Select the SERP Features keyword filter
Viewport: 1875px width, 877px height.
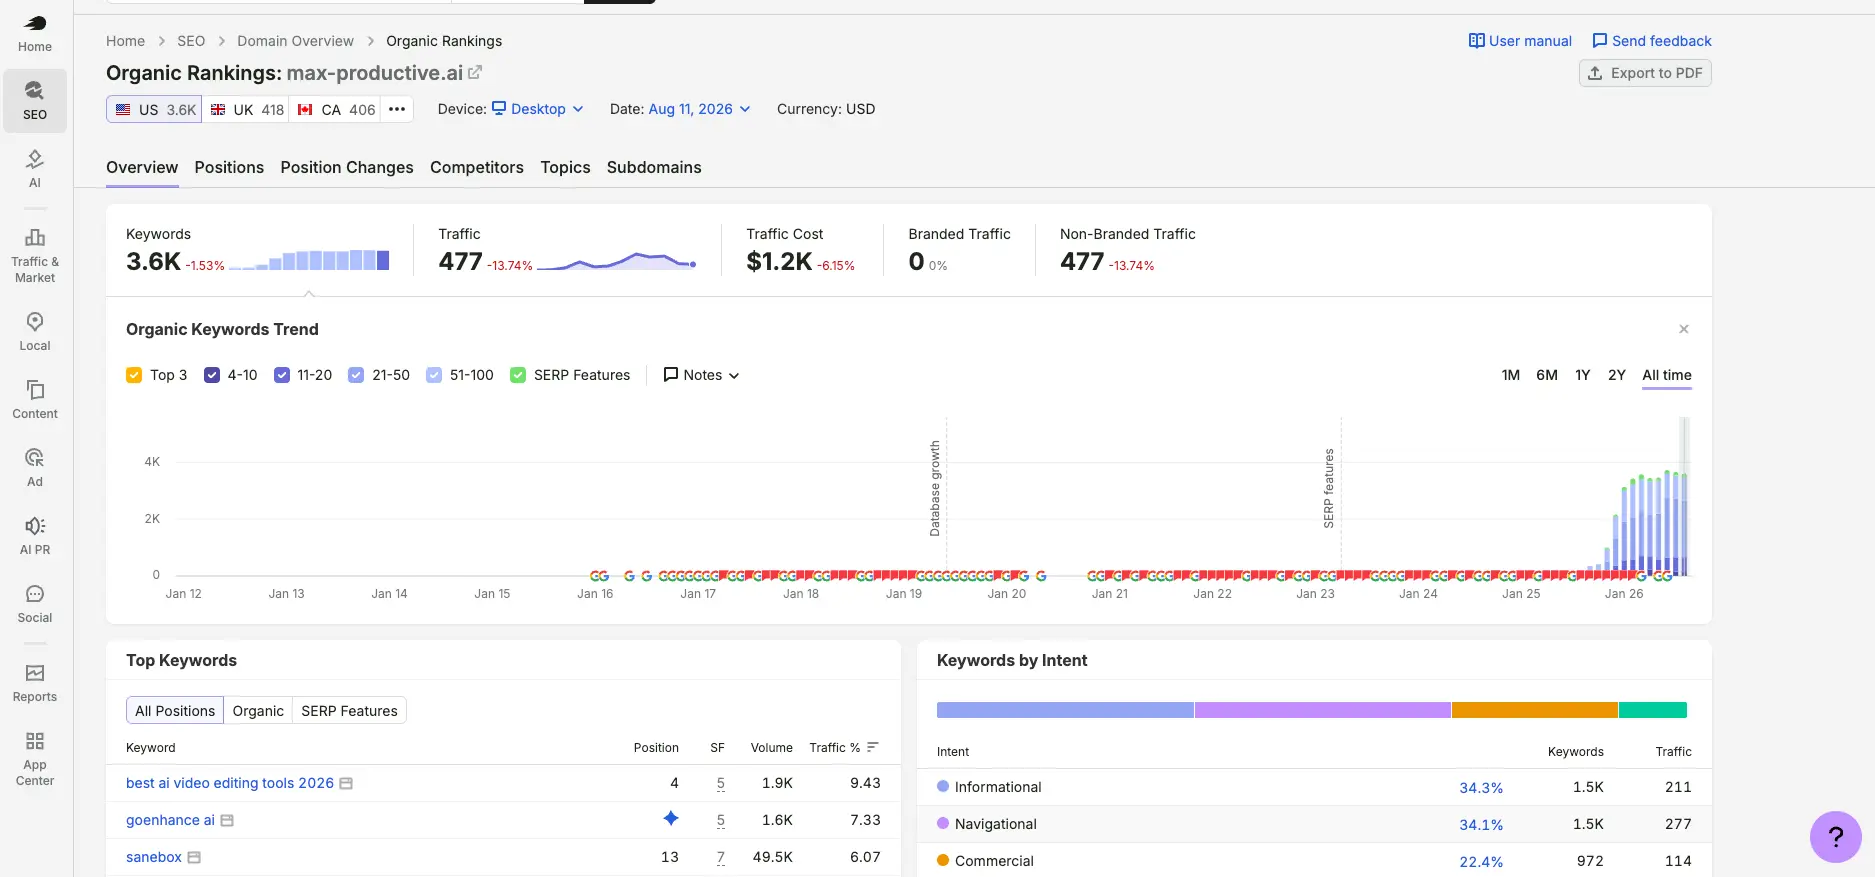point(349,711)
